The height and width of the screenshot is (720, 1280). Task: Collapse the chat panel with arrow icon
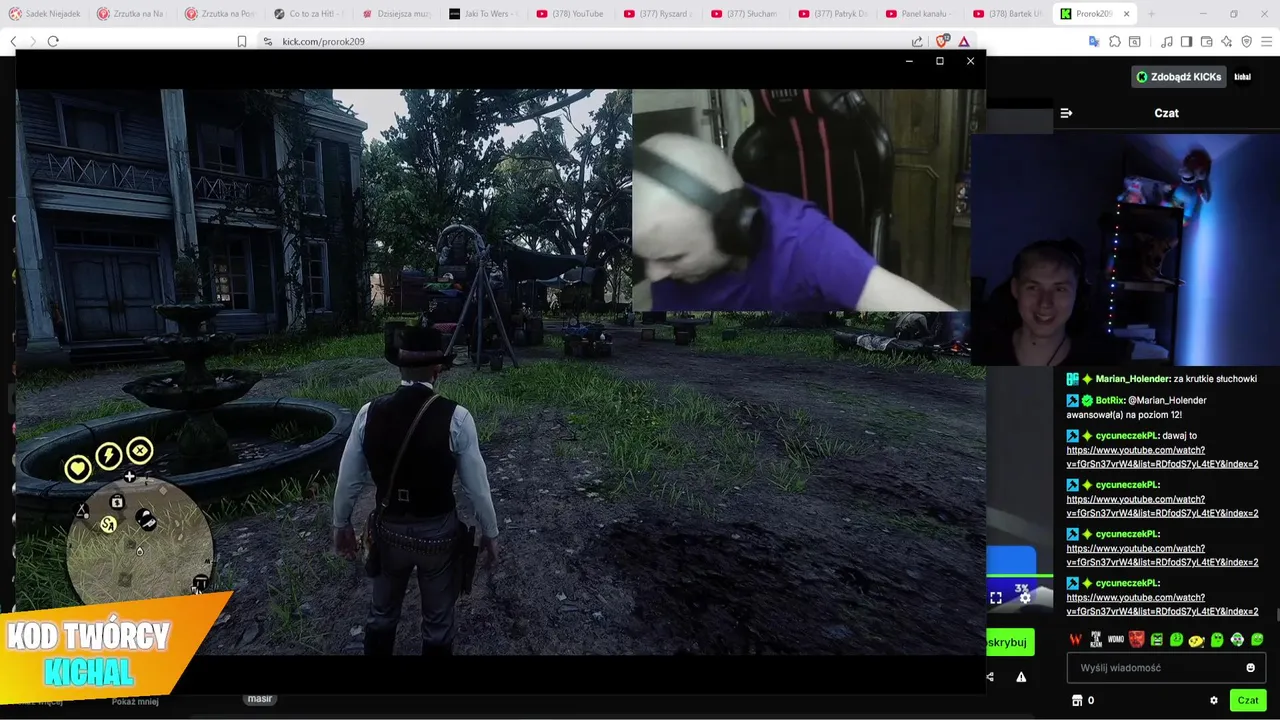pyautogui.click(x=1066, y=113)
